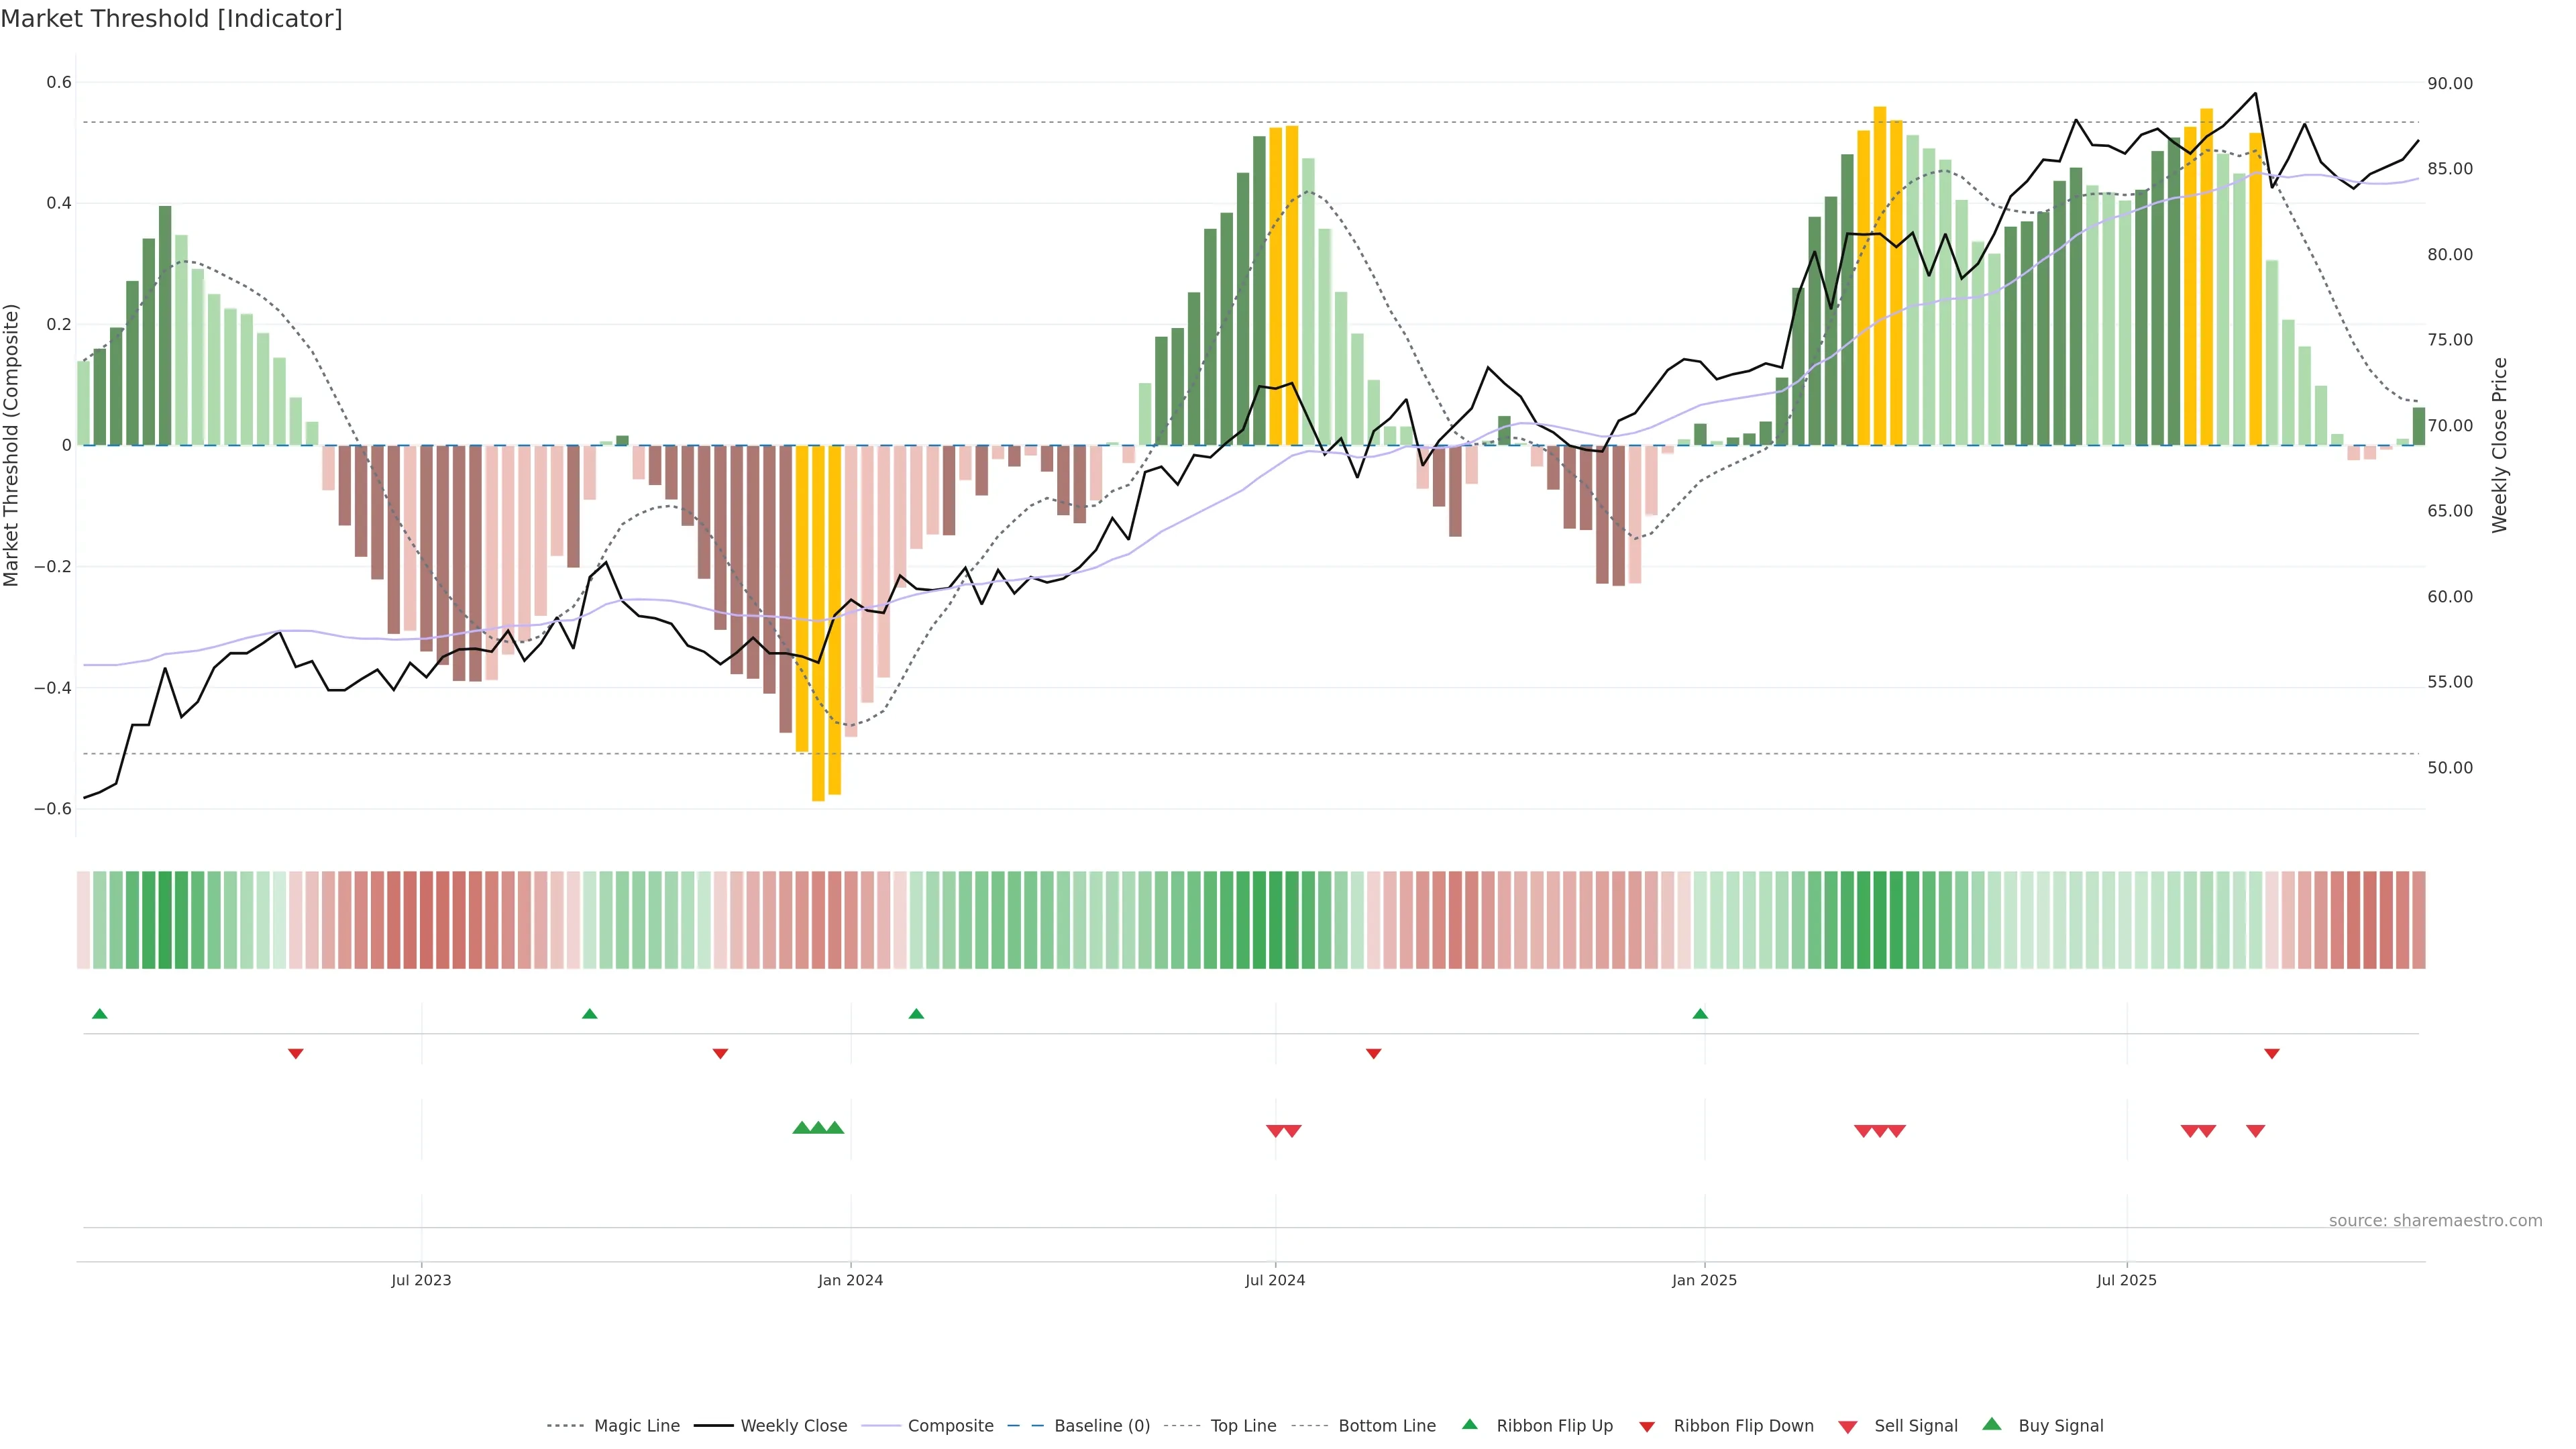2576x1449 pixels.
Task: Click the Ribbon Flip Down marker after July 2024
Action: [x=1373, y=1053]
